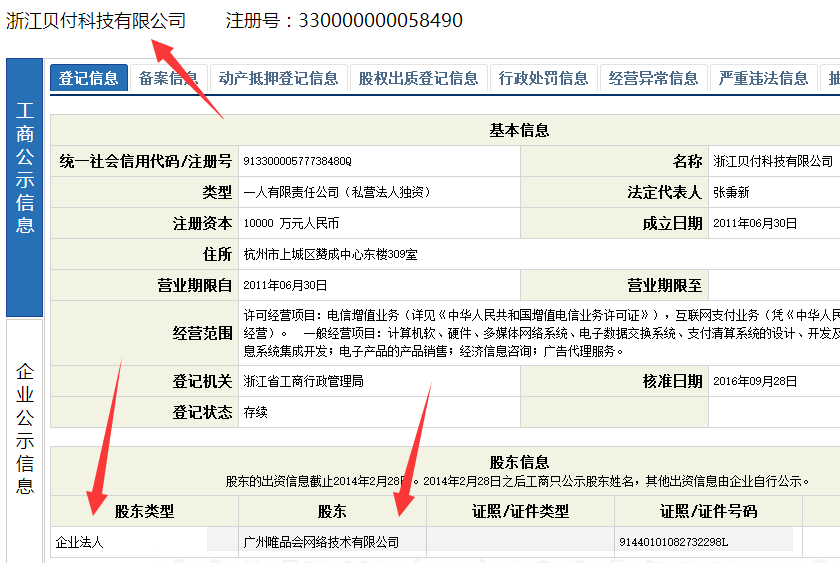The height and width of the screenshot is (563, 840).
Task: Click the 证照/证件类型 column header
Action: coord(520,512)
